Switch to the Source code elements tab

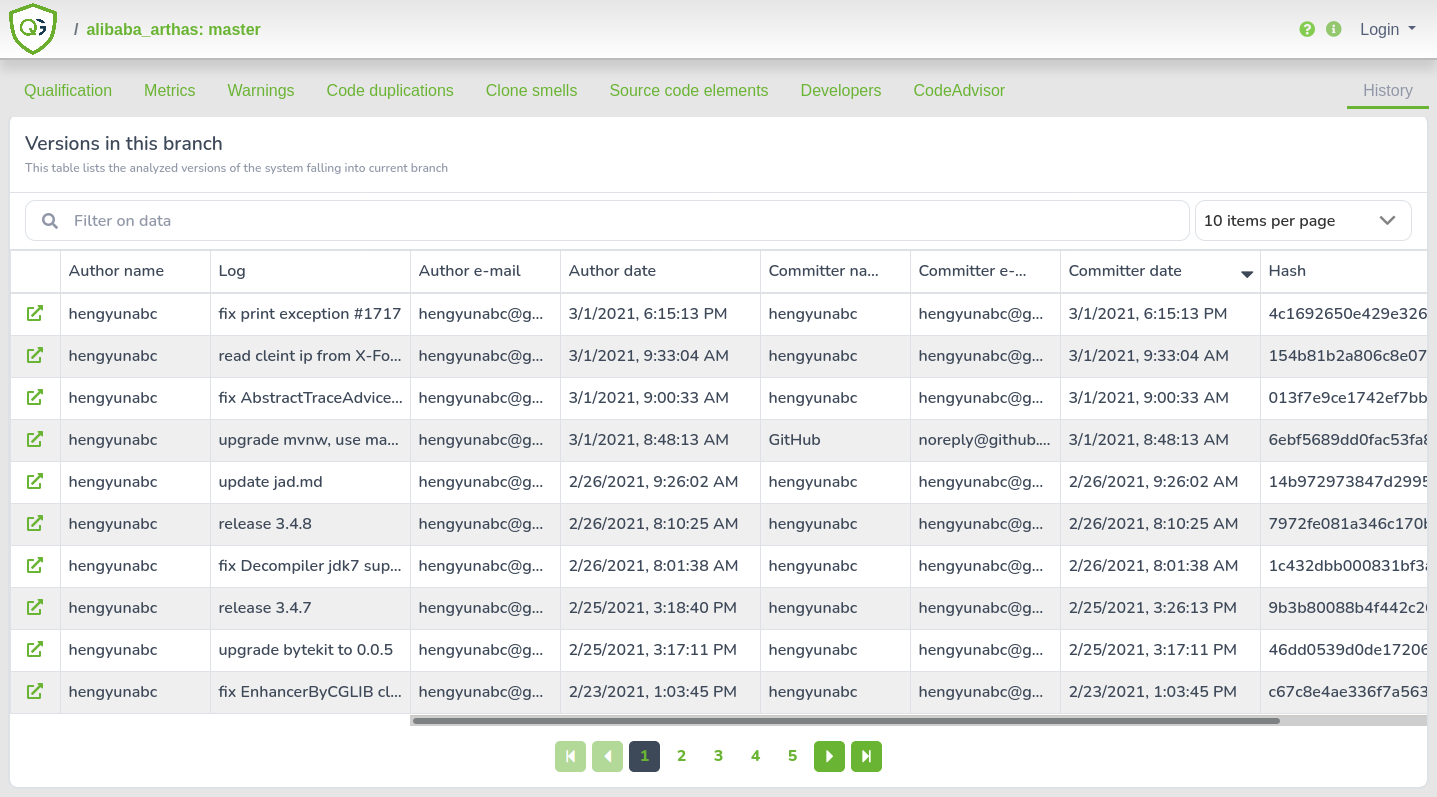(689, 90)
